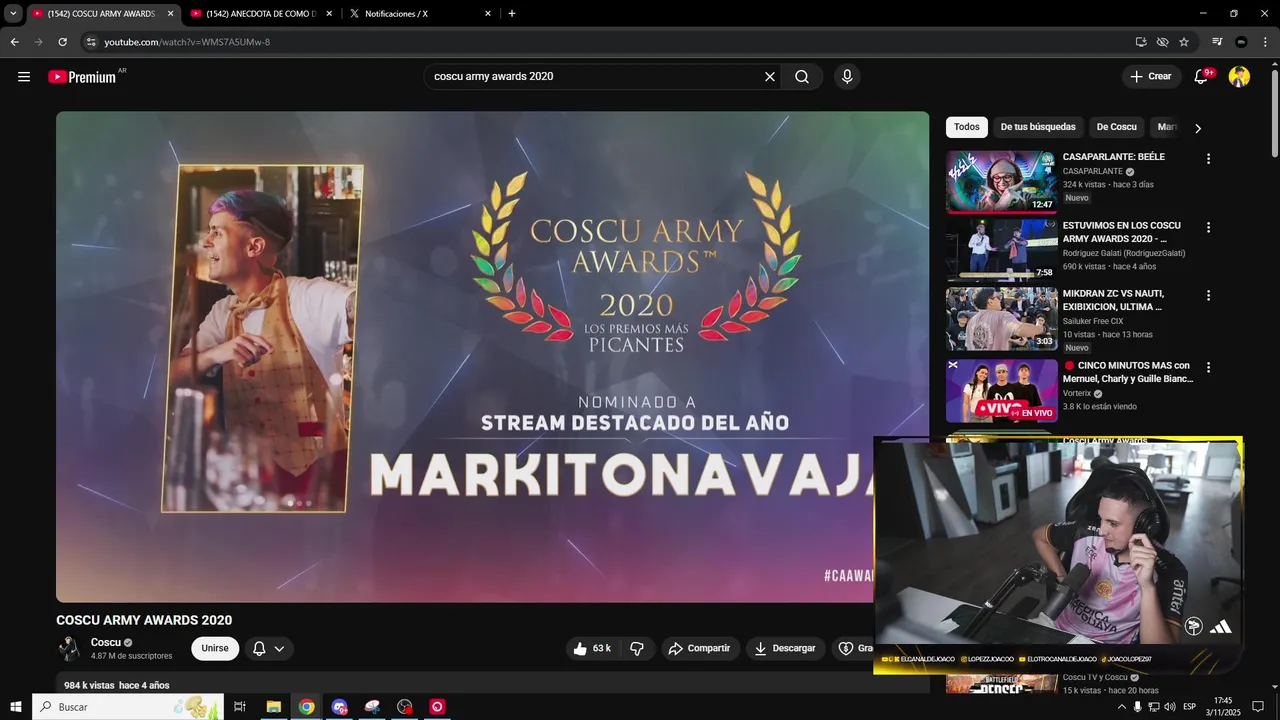The height and width of the screenshot is (720, 1280).
Task: Change ESP input language indicator
Action: pos(1190,707)
